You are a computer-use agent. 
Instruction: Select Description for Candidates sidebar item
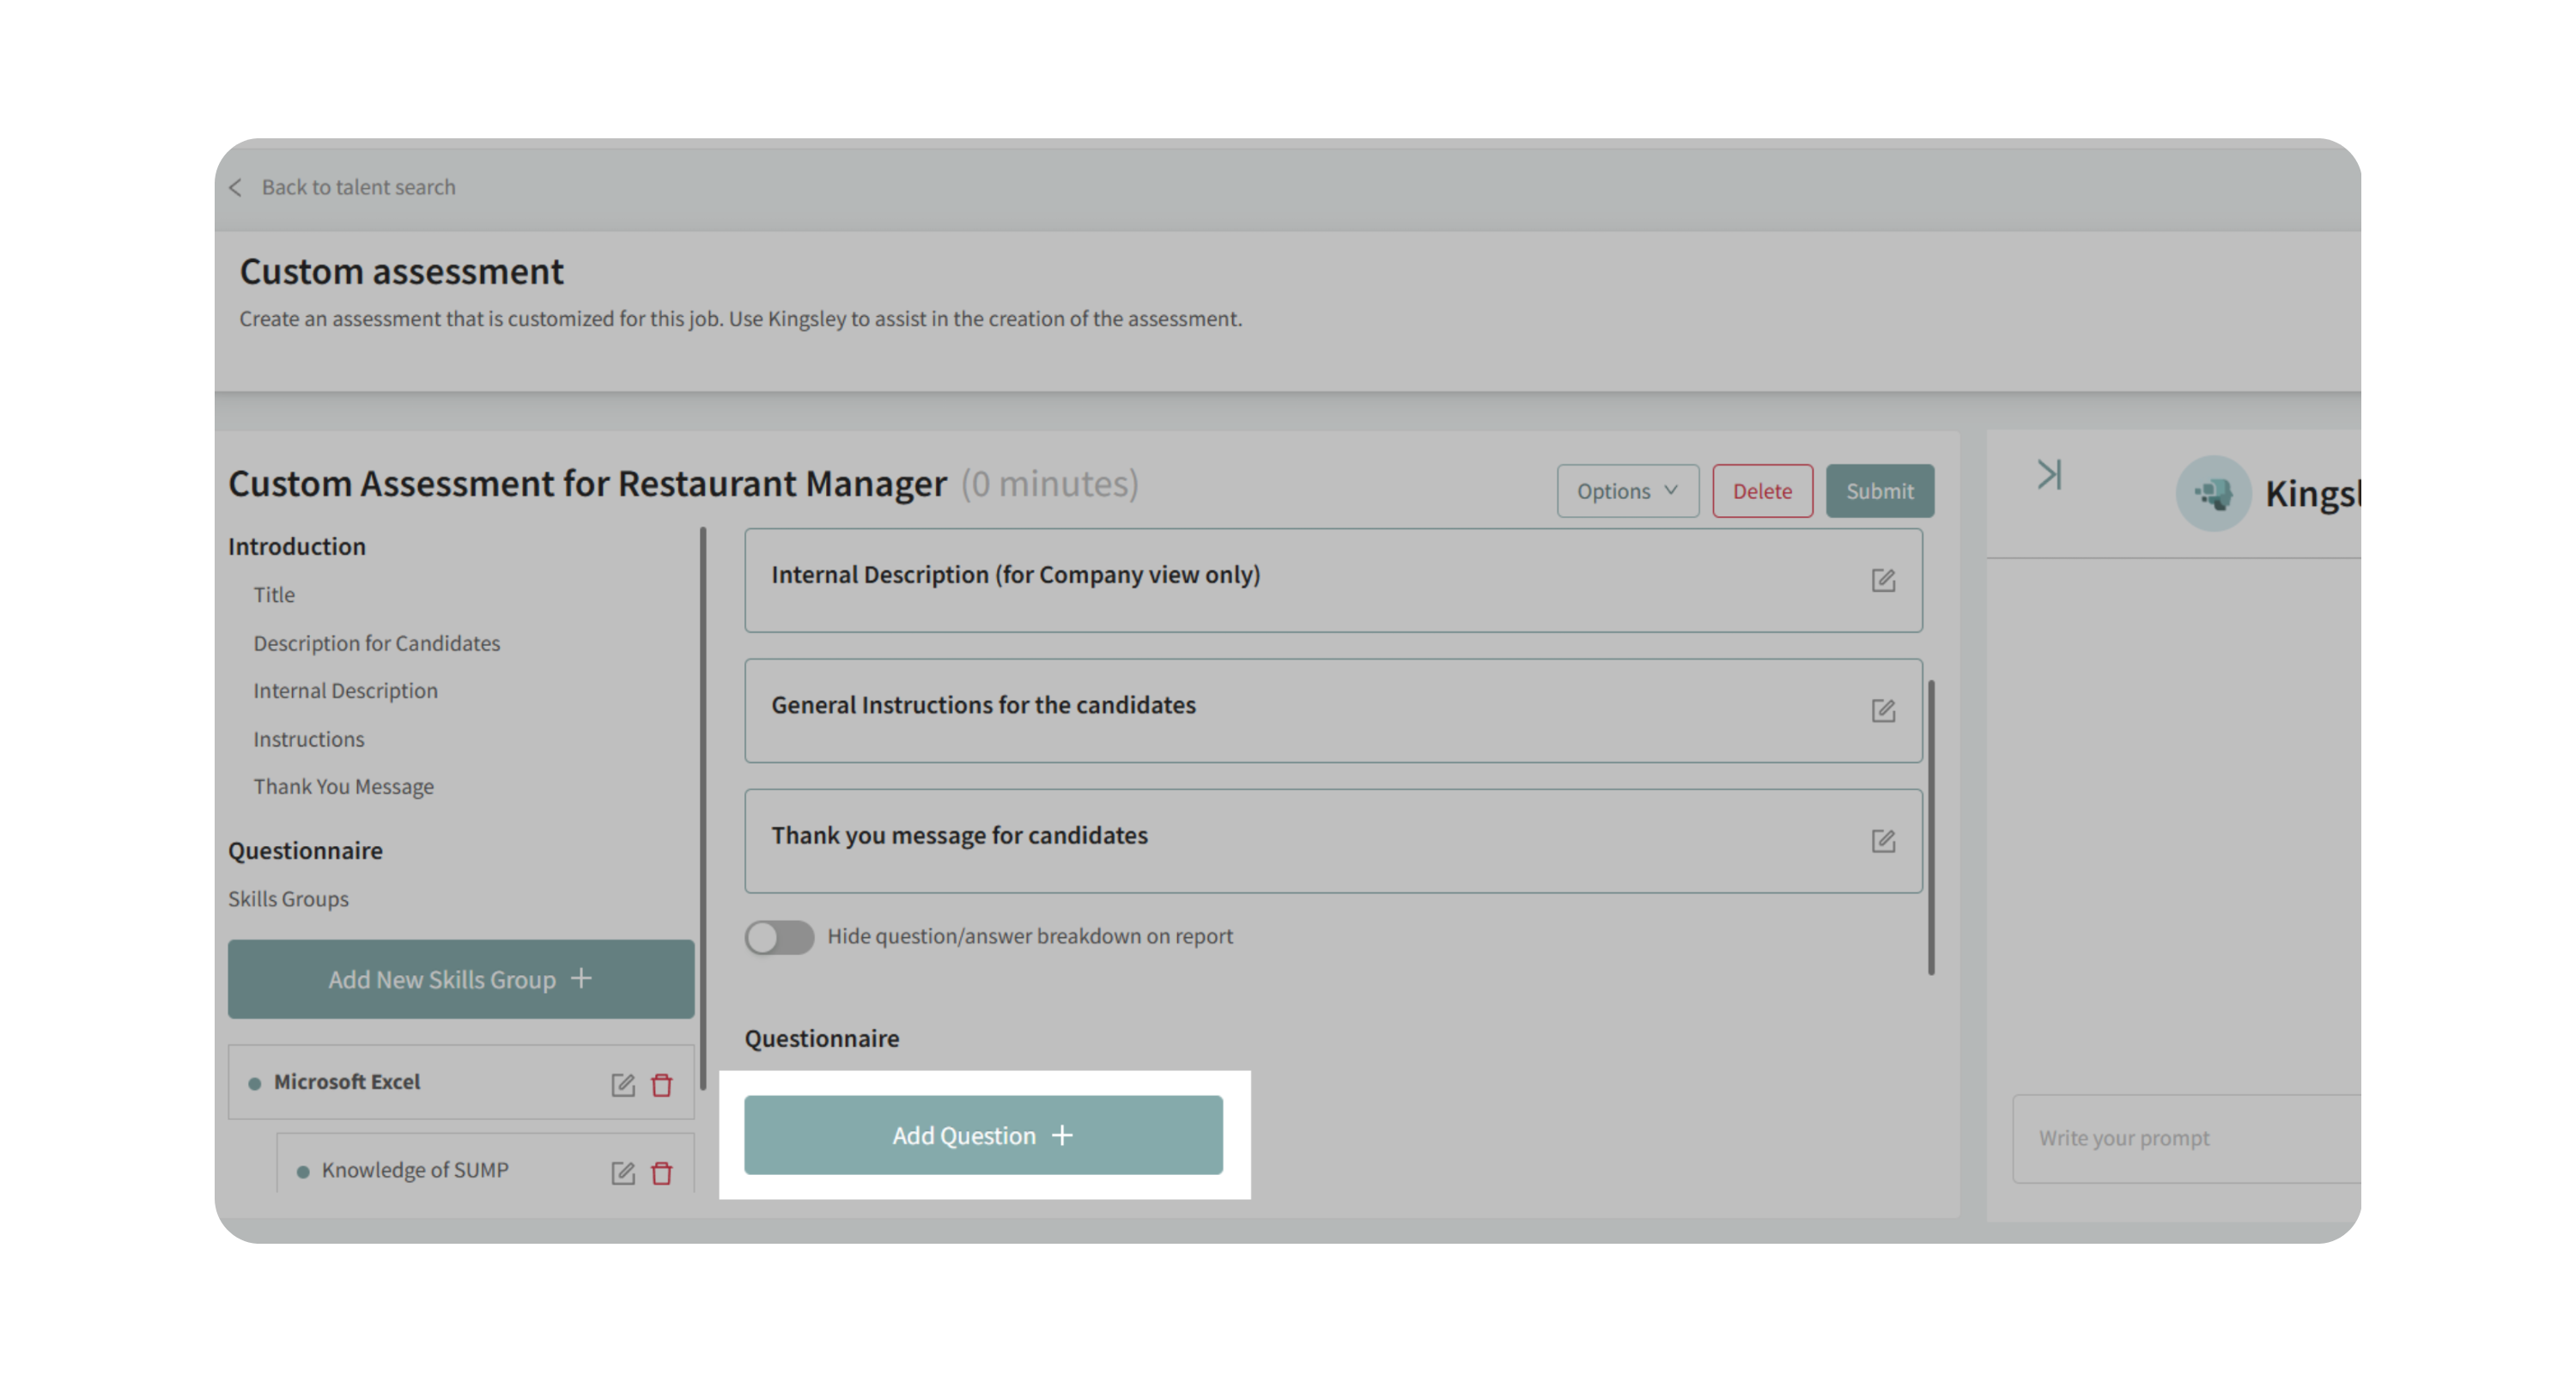(x=376, y=643)
